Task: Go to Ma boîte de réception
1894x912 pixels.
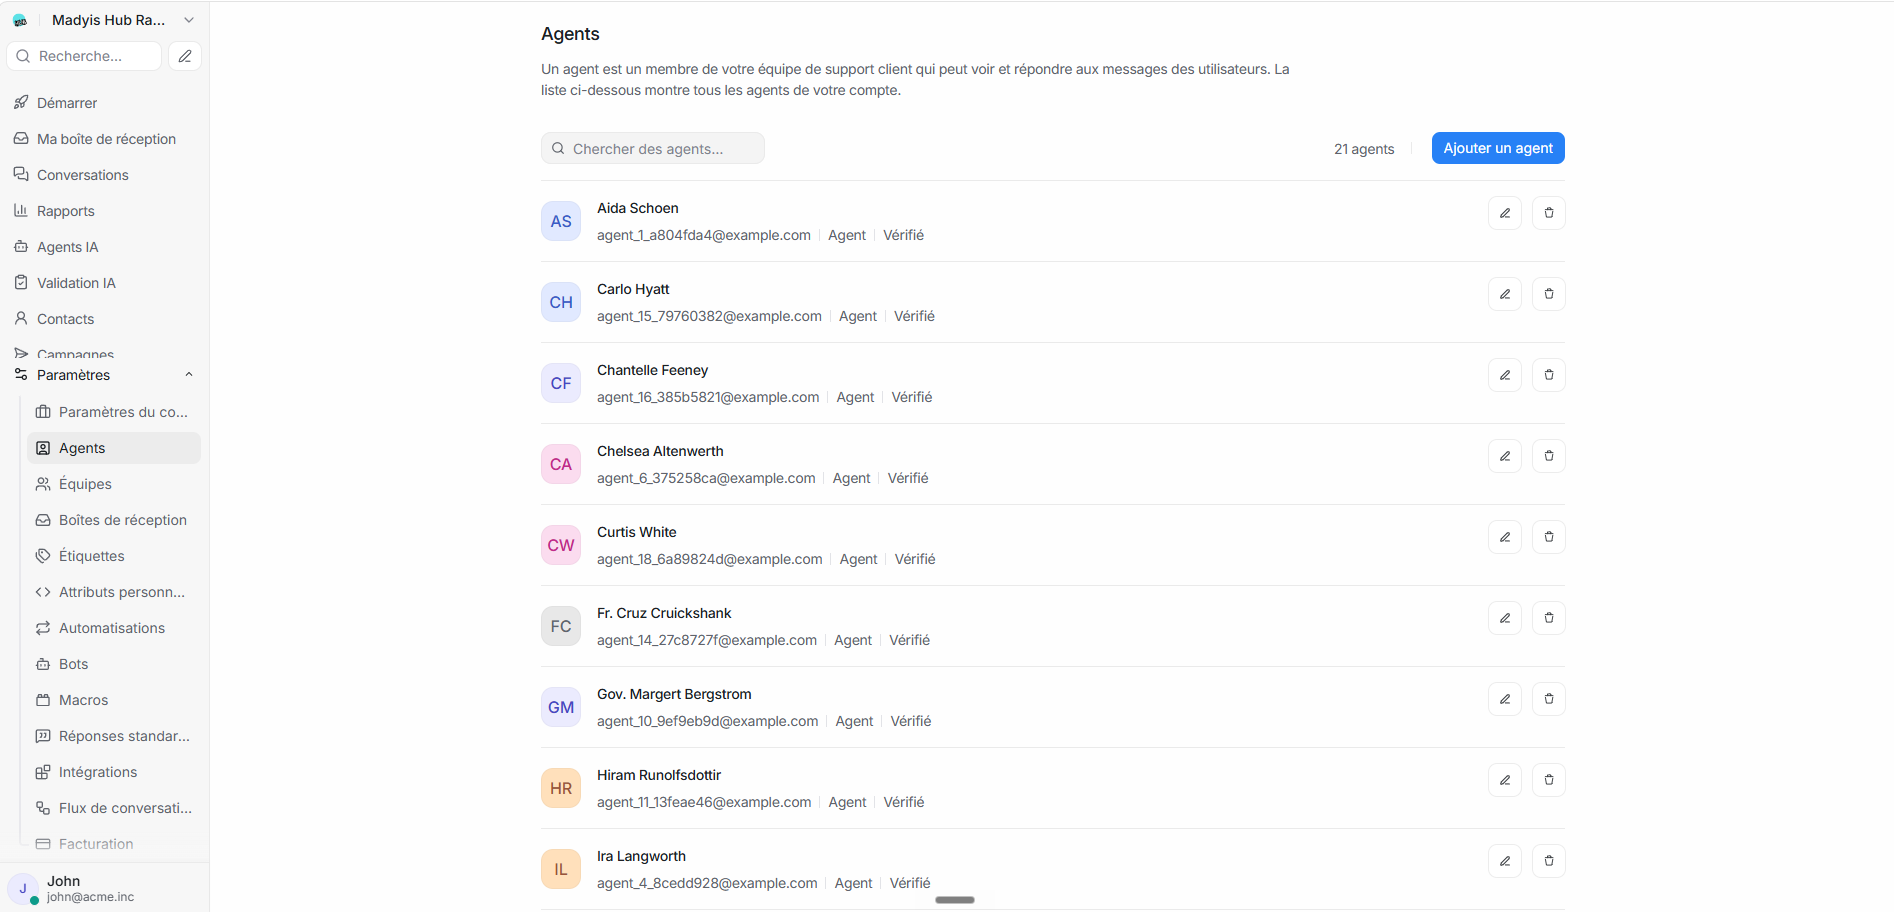Action: pos(104,139)
